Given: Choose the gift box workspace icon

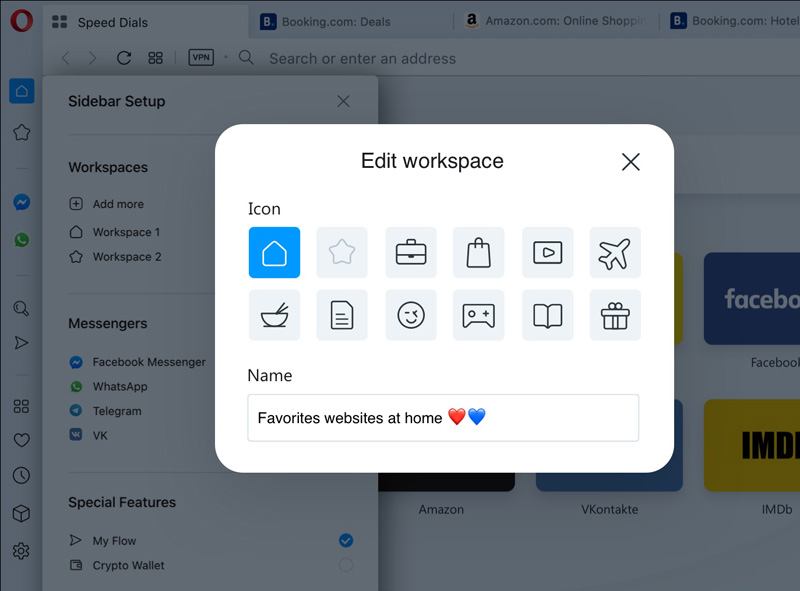Looking at the screenshot, I should pos(615,315).
